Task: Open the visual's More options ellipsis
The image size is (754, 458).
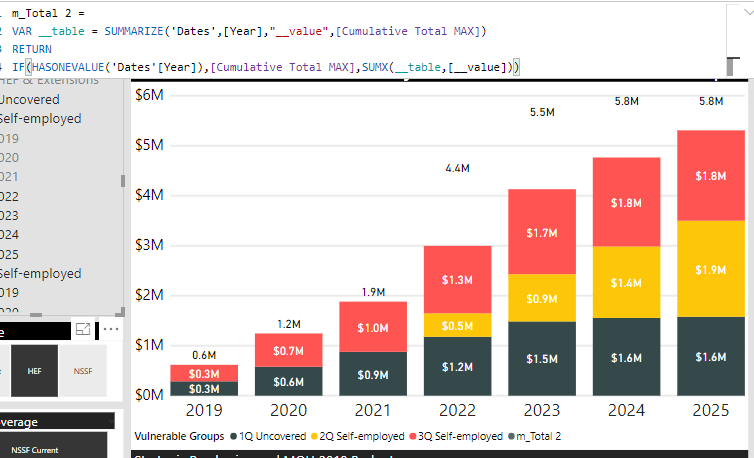Action: [x=111, y=330]
